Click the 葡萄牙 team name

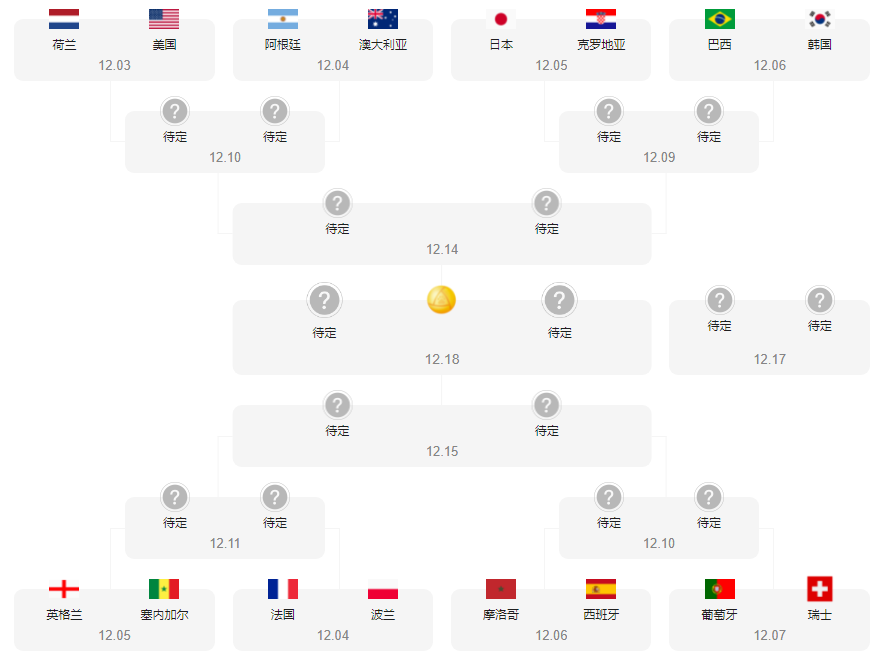(719, 614)
